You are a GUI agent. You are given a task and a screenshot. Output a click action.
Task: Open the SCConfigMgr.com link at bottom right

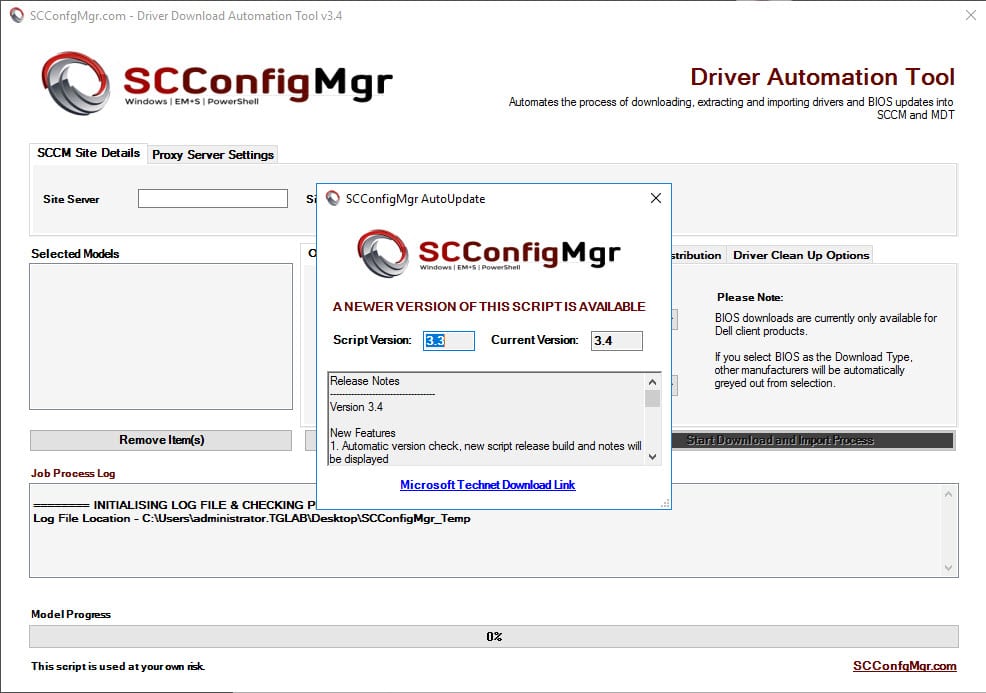(904, 666)
